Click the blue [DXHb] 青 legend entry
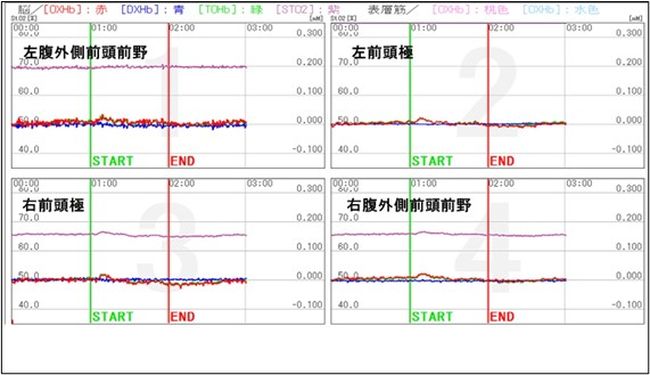650x375 pixels. pos(152,10)
